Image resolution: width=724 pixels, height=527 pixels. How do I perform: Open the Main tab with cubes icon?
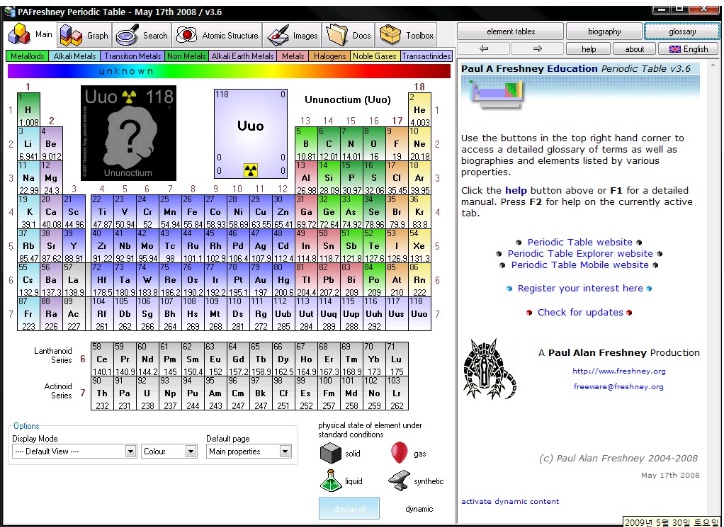(x=31, y=34)
